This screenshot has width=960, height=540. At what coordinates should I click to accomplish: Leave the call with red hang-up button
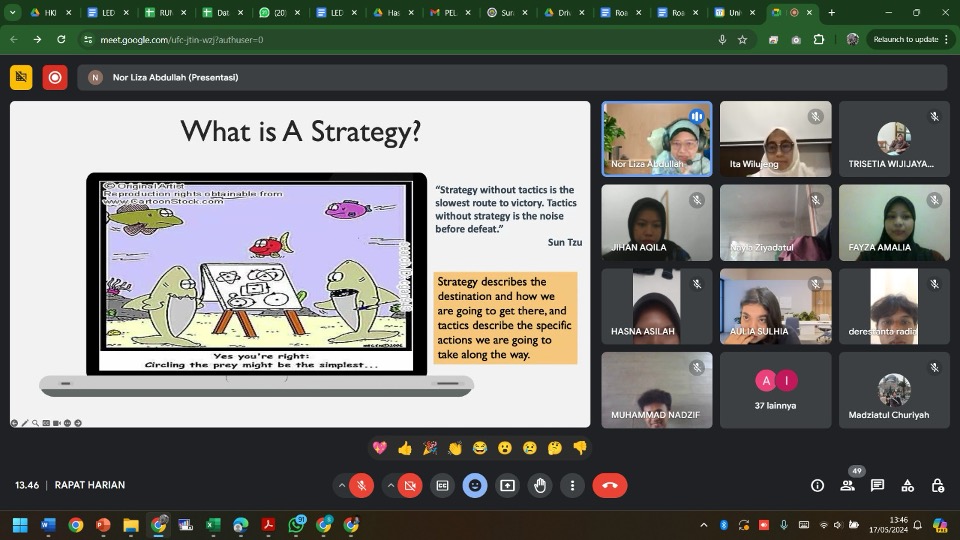(x=609, y=486)
